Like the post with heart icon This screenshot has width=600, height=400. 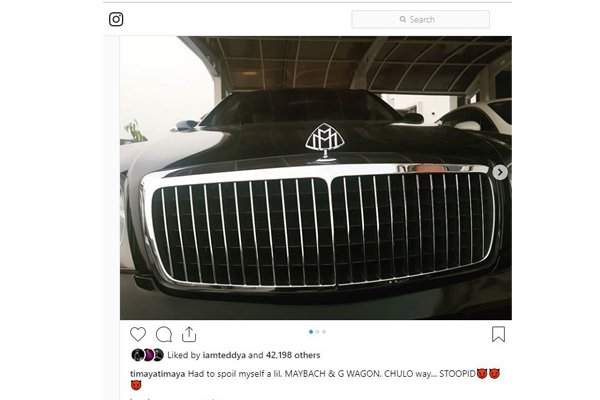pyautogui.click(x=138, y=334)
